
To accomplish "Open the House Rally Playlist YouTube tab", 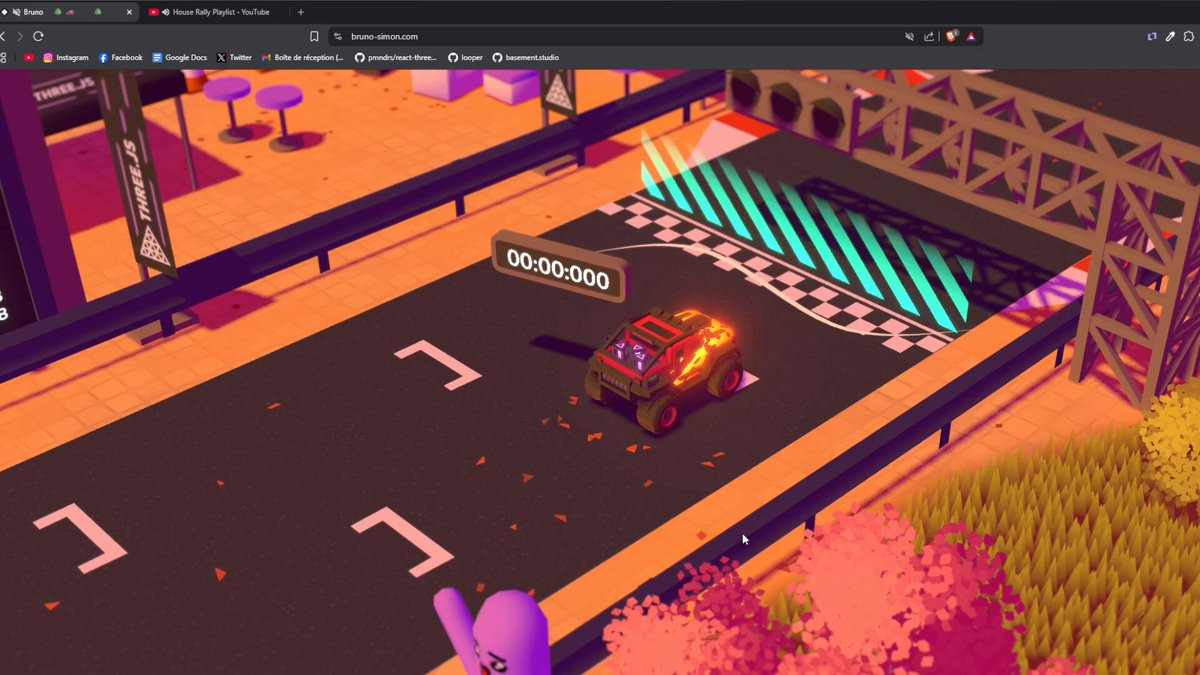I will (214, 12).
